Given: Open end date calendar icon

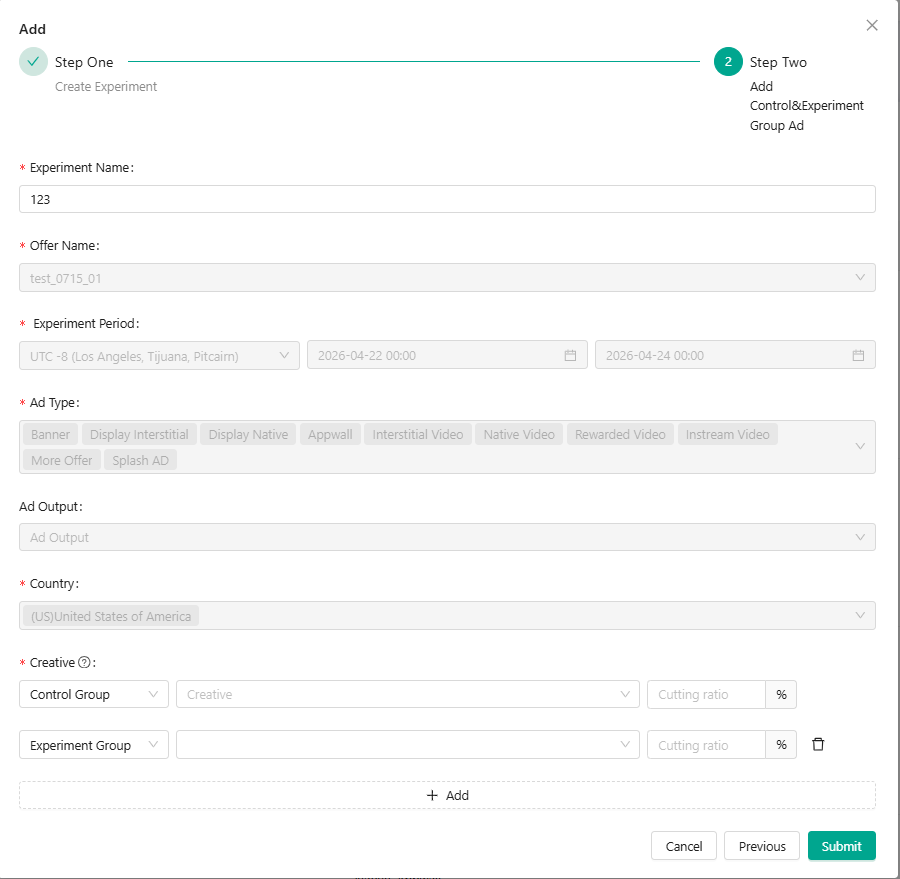Looking at the screenshot, I should (858, 355).
